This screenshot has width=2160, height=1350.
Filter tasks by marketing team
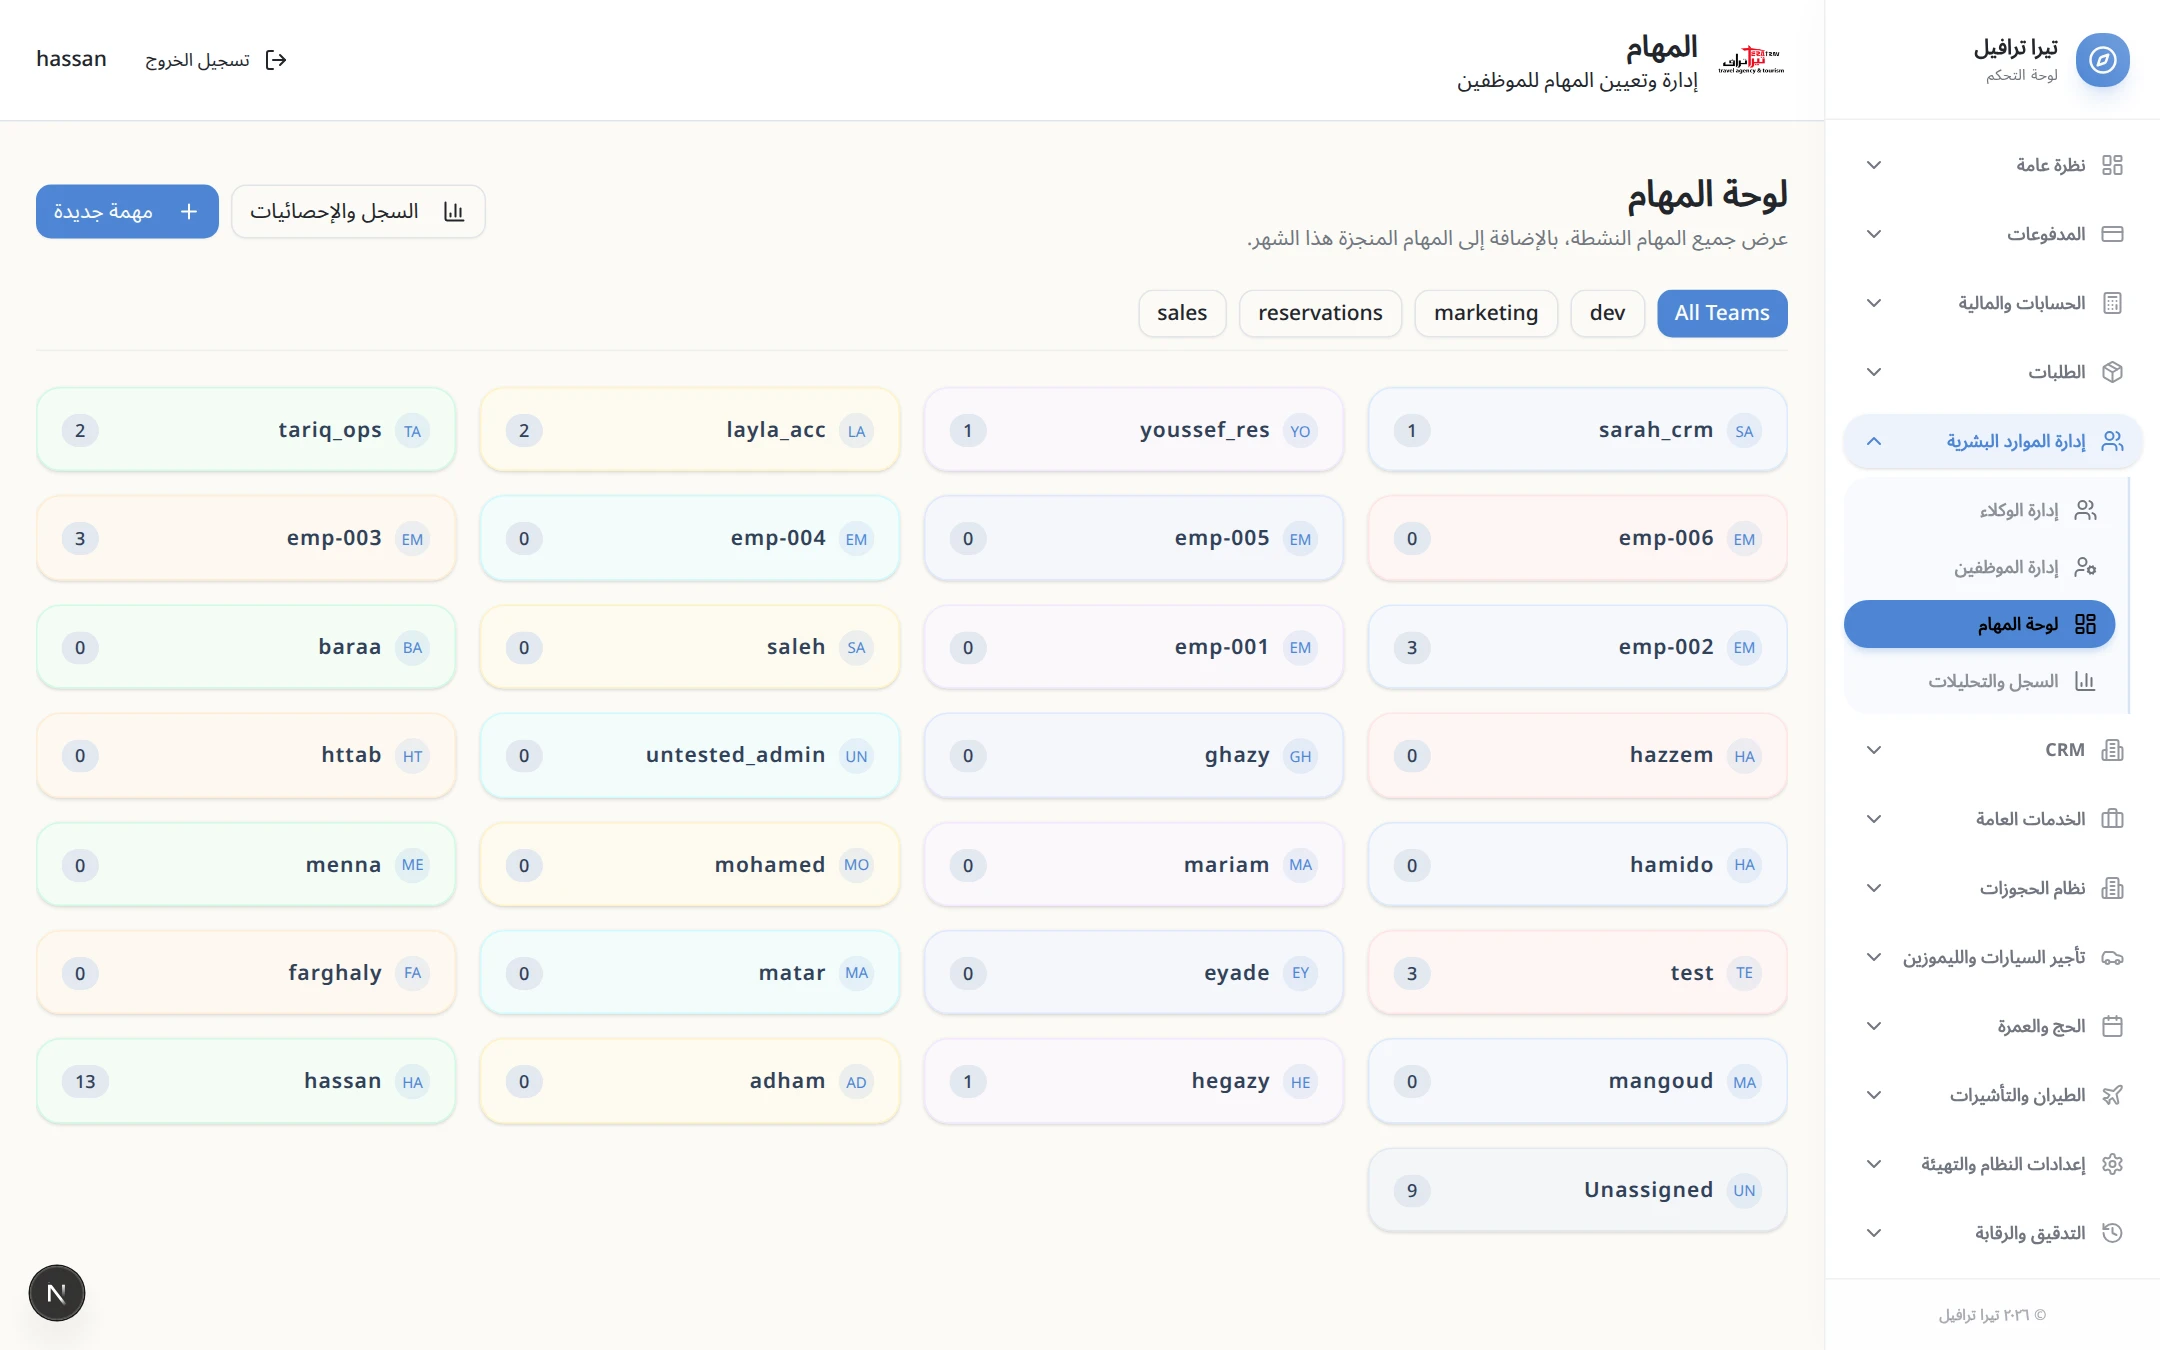point(1486,313)
